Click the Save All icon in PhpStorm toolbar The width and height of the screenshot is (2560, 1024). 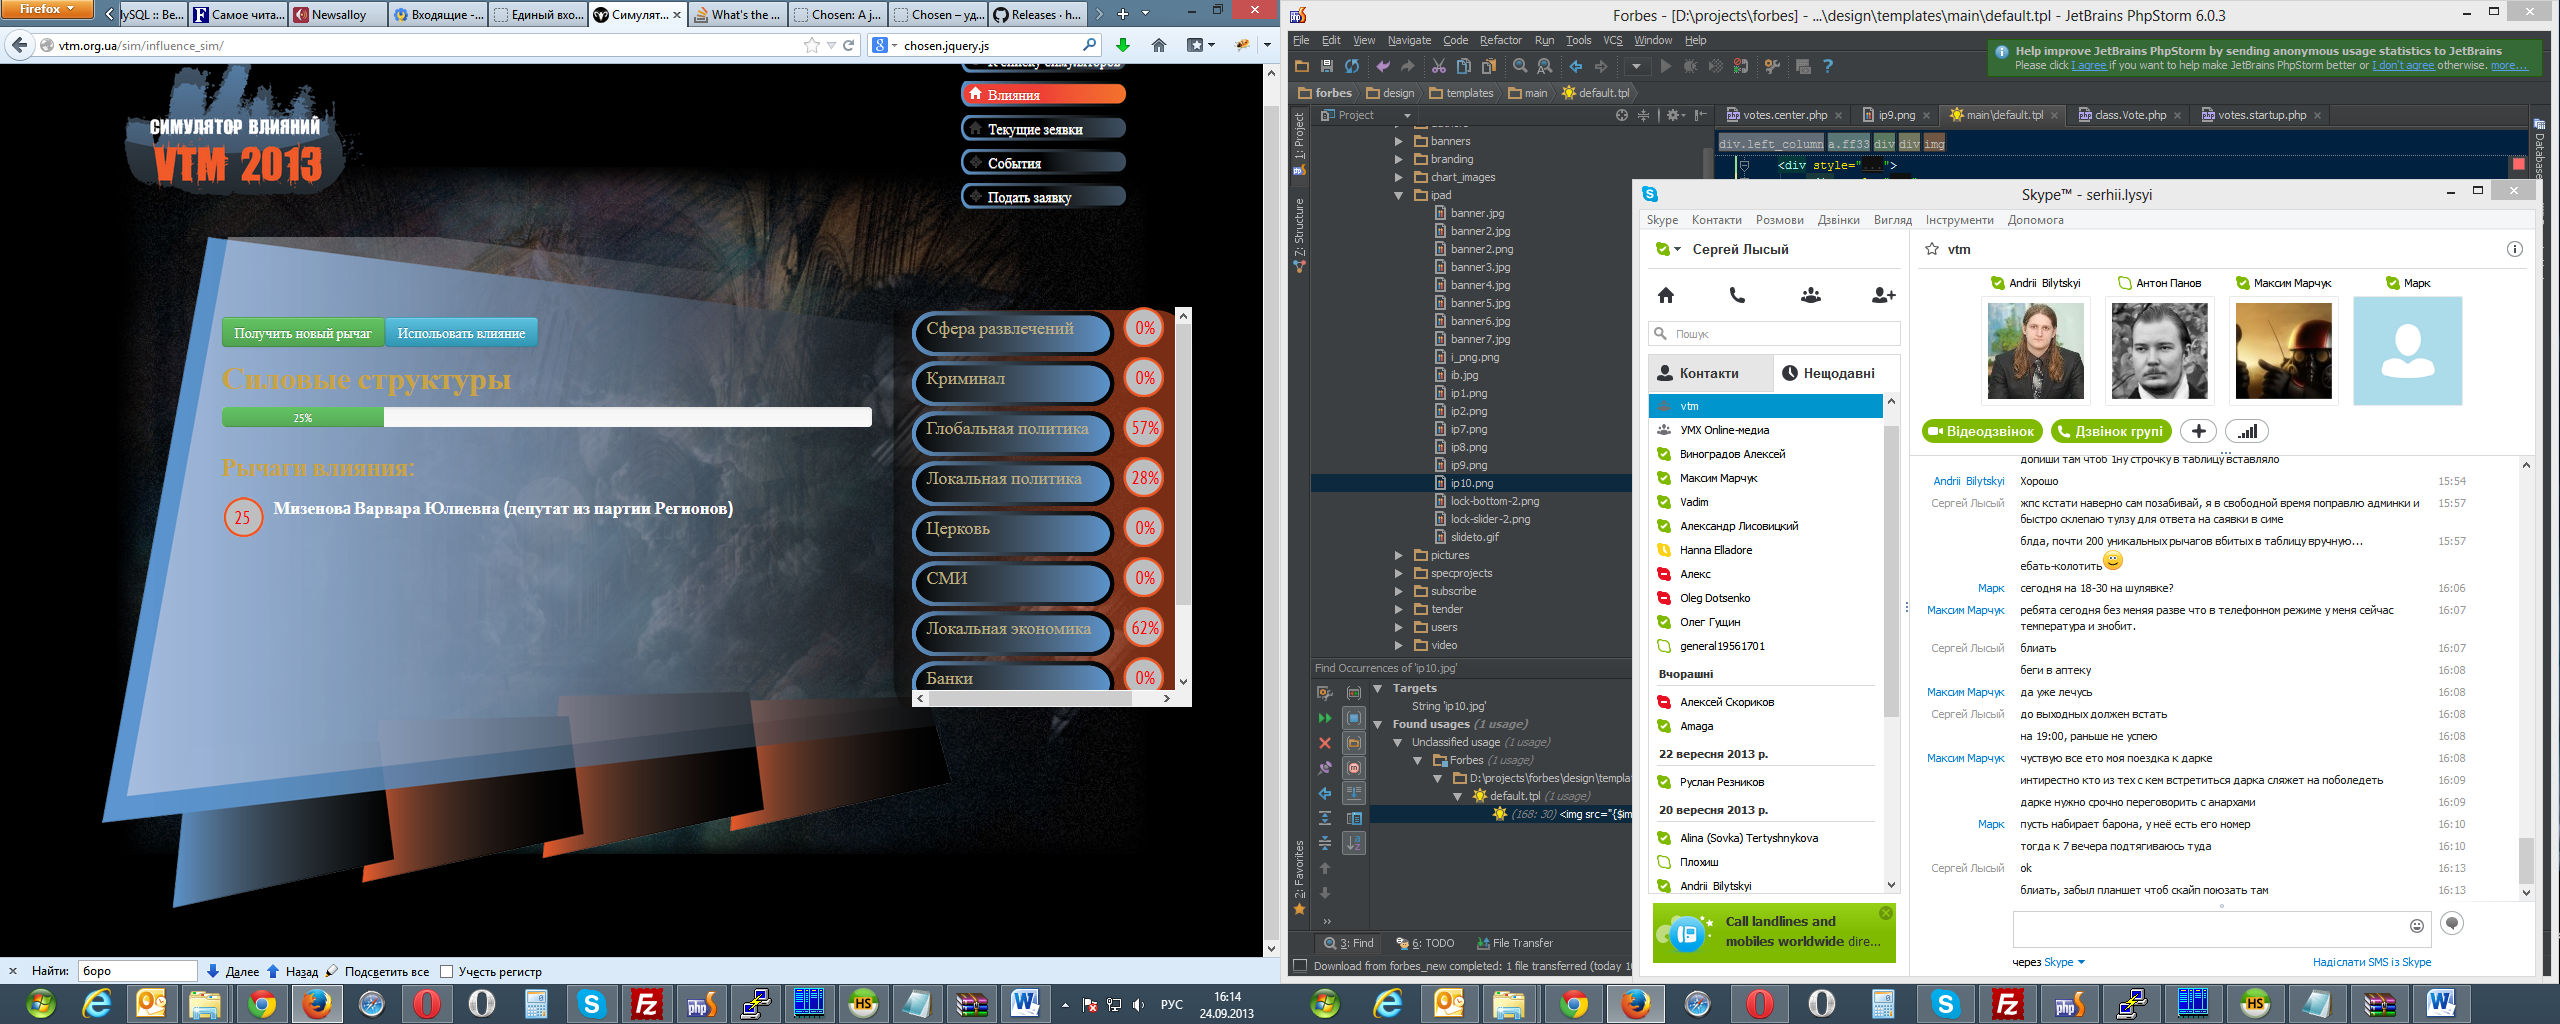point(1327,66)
